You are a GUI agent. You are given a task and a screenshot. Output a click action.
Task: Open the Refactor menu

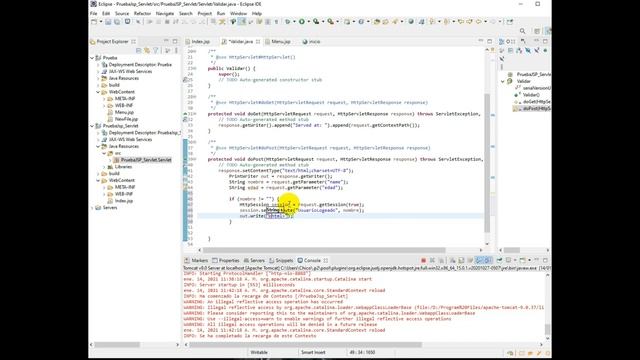(142, 13)
